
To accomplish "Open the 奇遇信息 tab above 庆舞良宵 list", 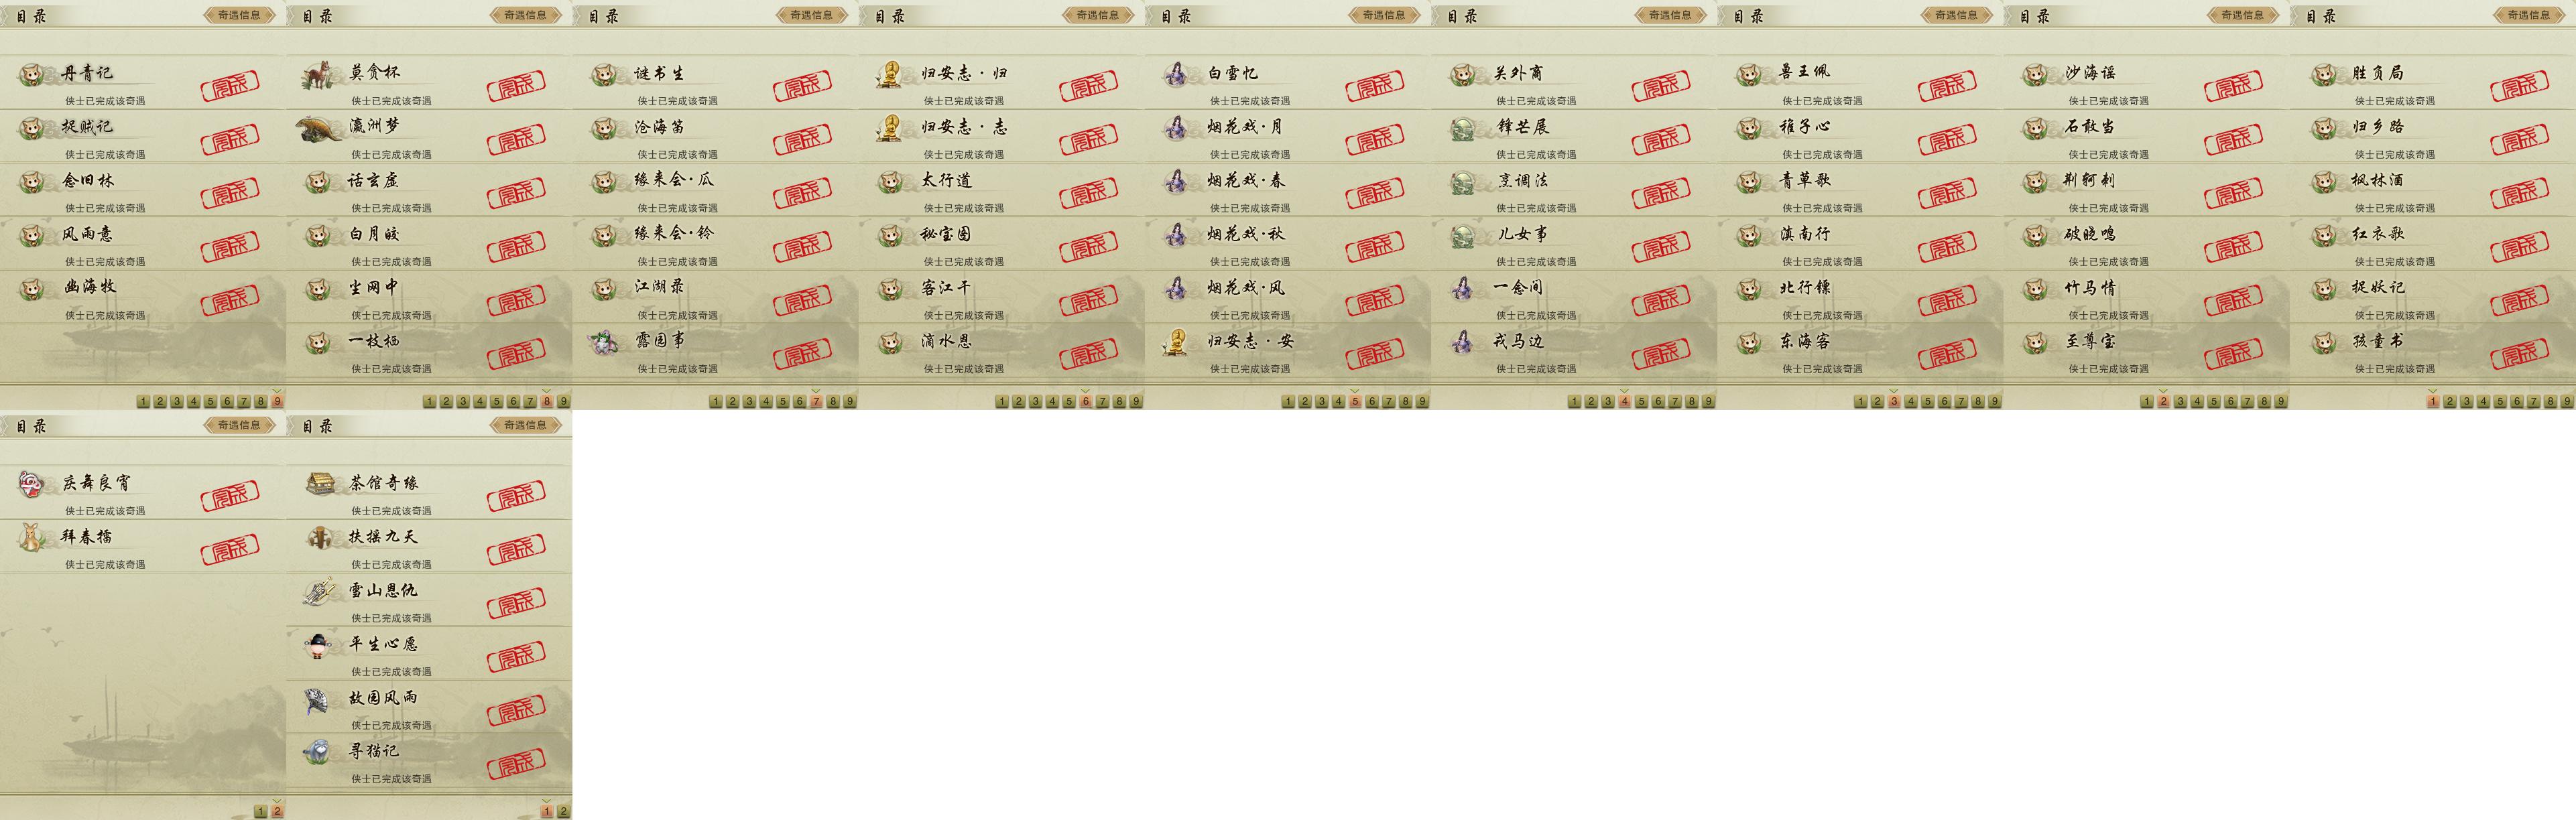I will click(x=239, y=425).
